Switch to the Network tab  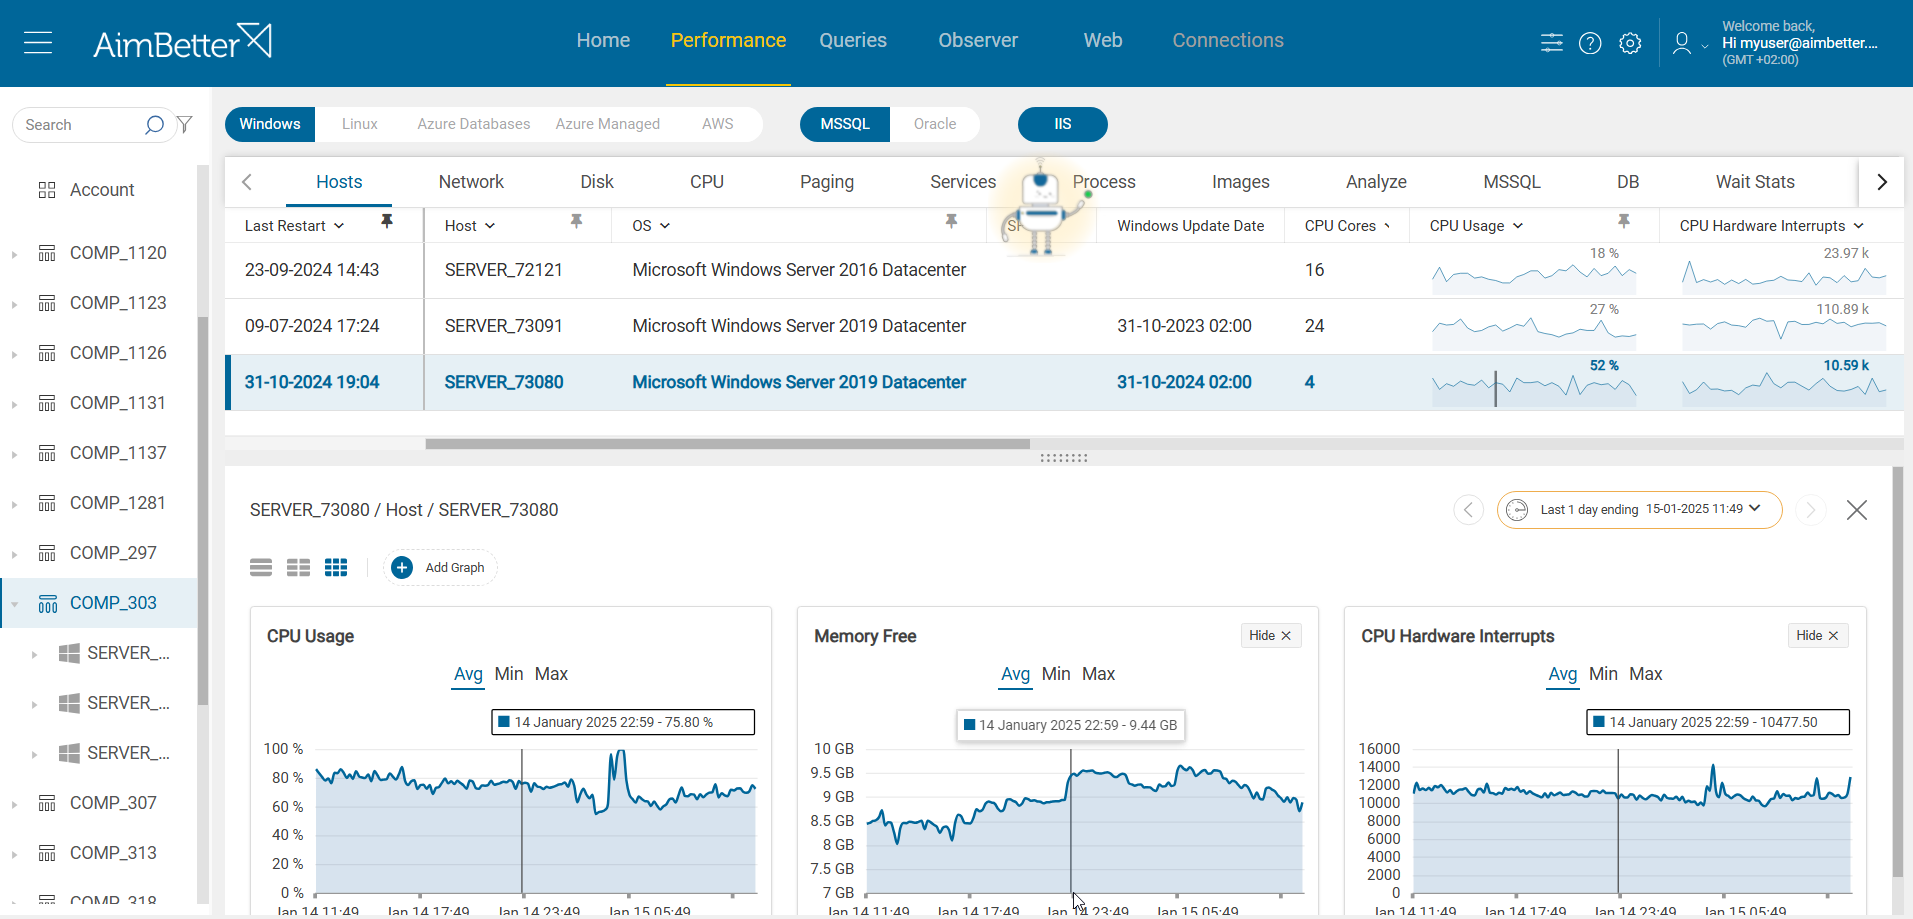coord(471,182)
